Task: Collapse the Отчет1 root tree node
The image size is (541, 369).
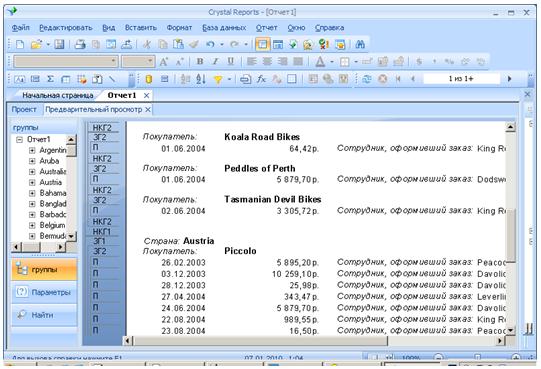Action: tap(20, 140)
